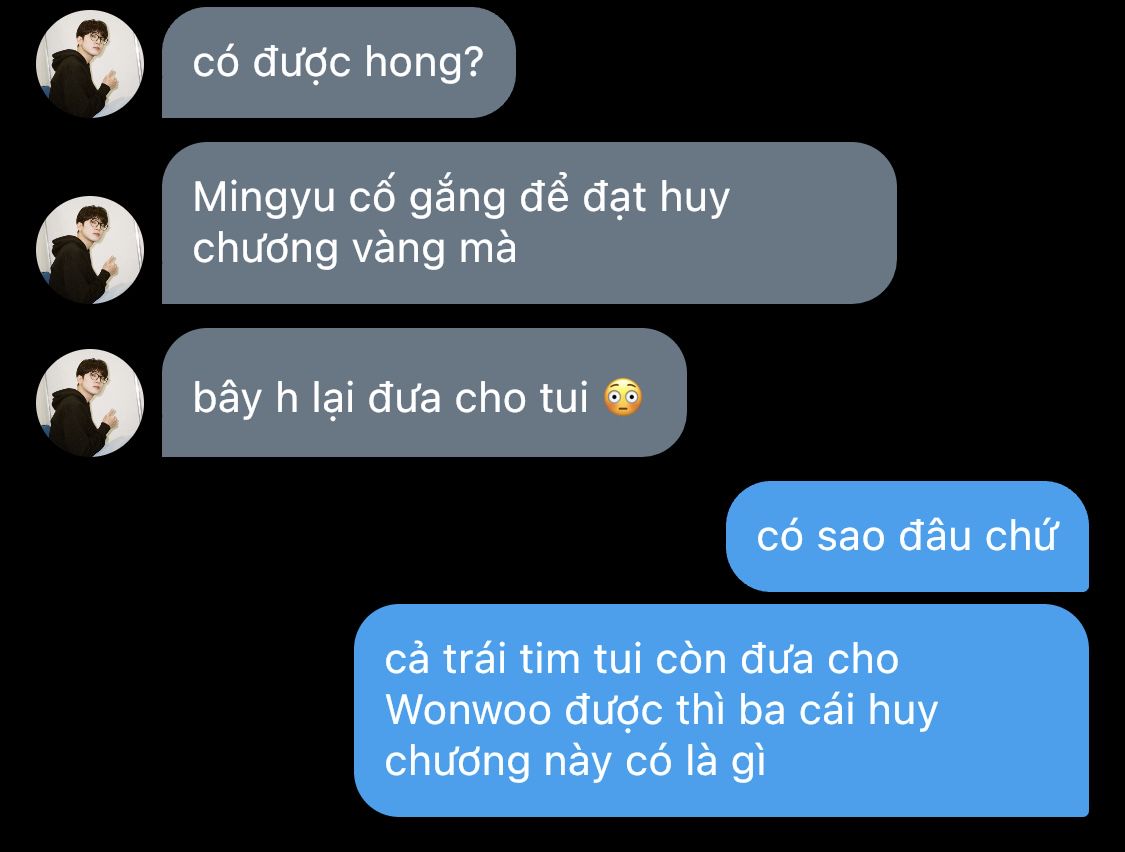Click avatar beside "bây h lại đưa" message
This screenshot has width=1125, height=852.
pyautogui.click(x=90, y=403)
